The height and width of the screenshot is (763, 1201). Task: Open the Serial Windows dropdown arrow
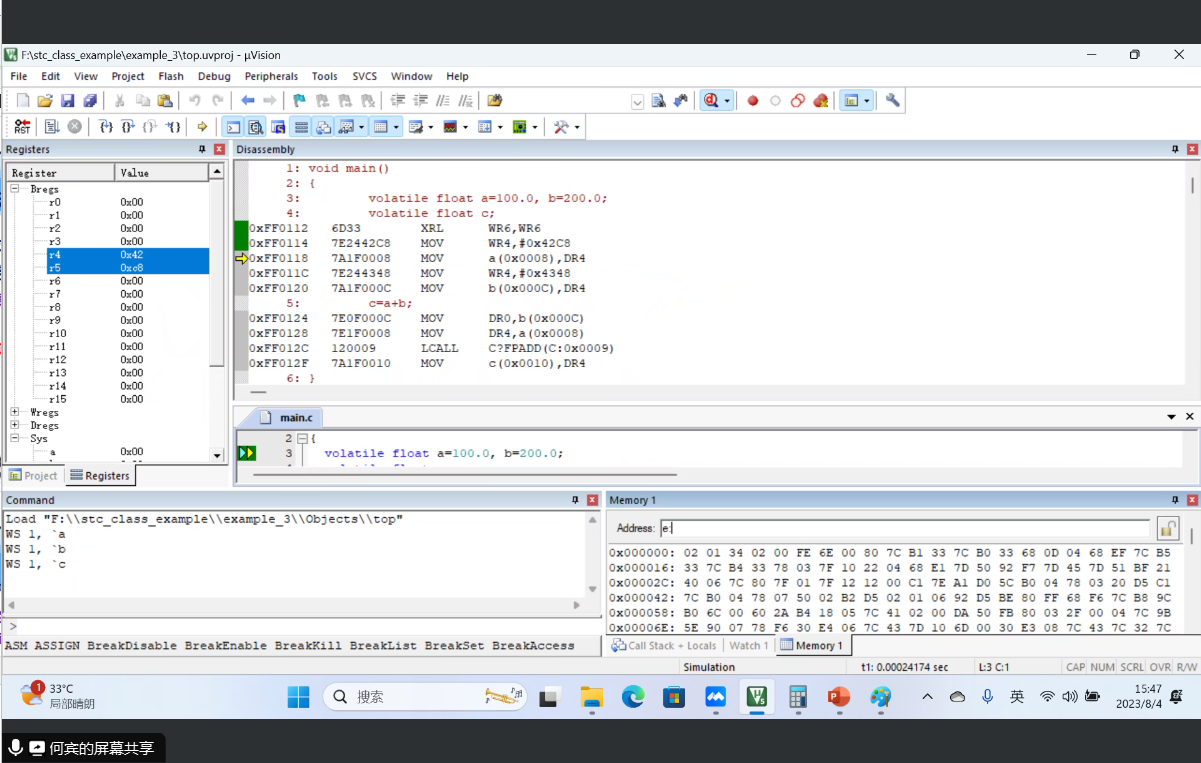431,127
